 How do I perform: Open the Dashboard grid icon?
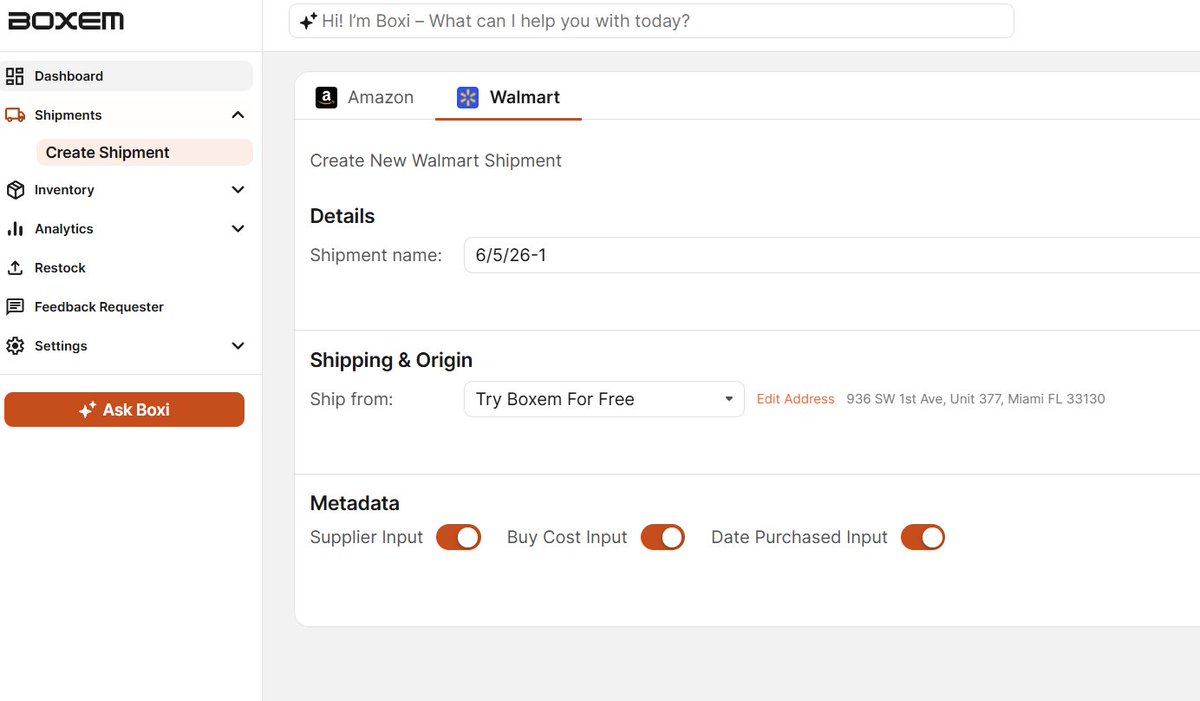(x=15, y=76)
